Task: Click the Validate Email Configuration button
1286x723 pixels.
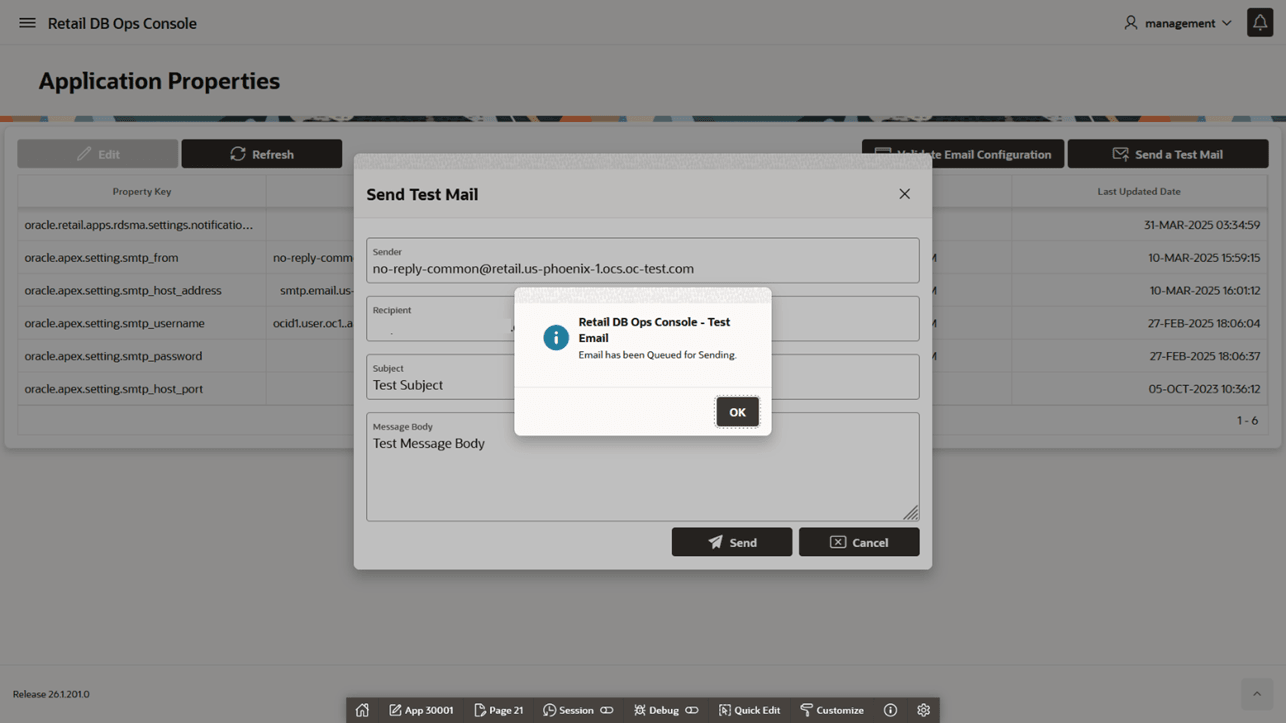Action: pos(963,154)
